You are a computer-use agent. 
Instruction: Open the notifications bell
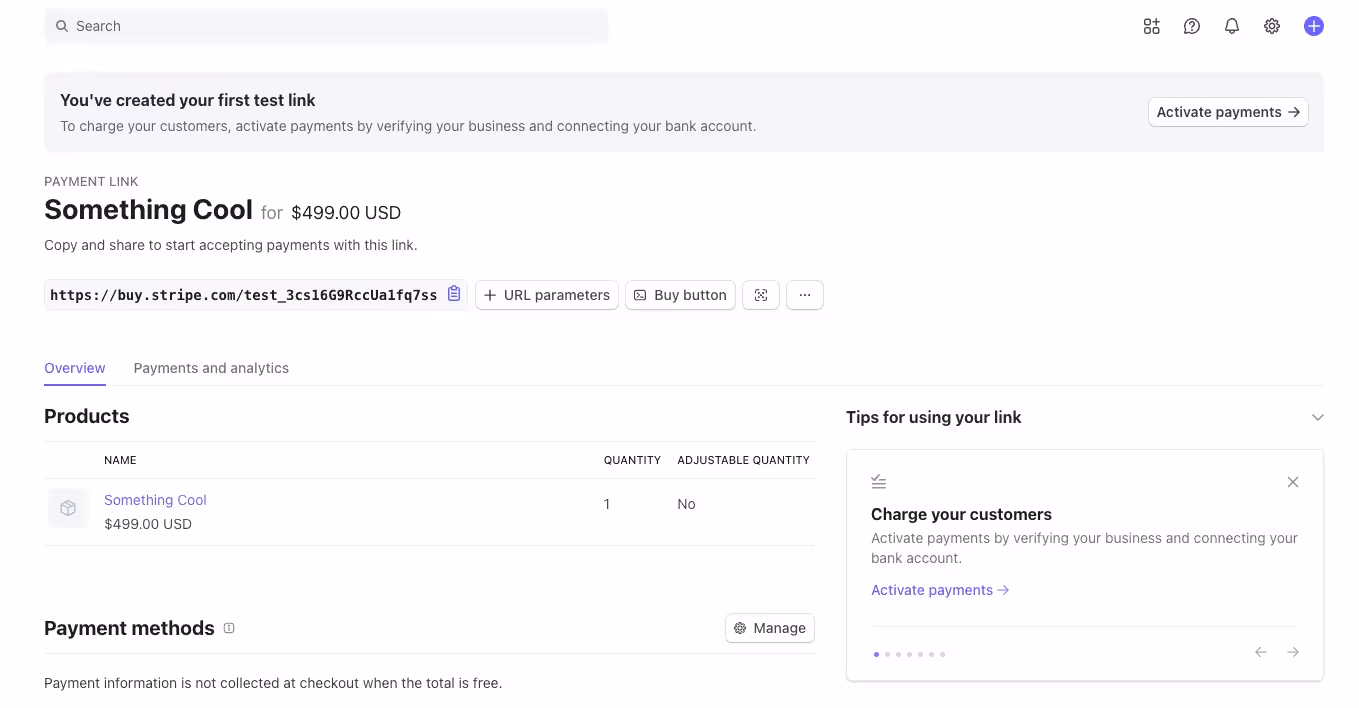[1231, 27]
